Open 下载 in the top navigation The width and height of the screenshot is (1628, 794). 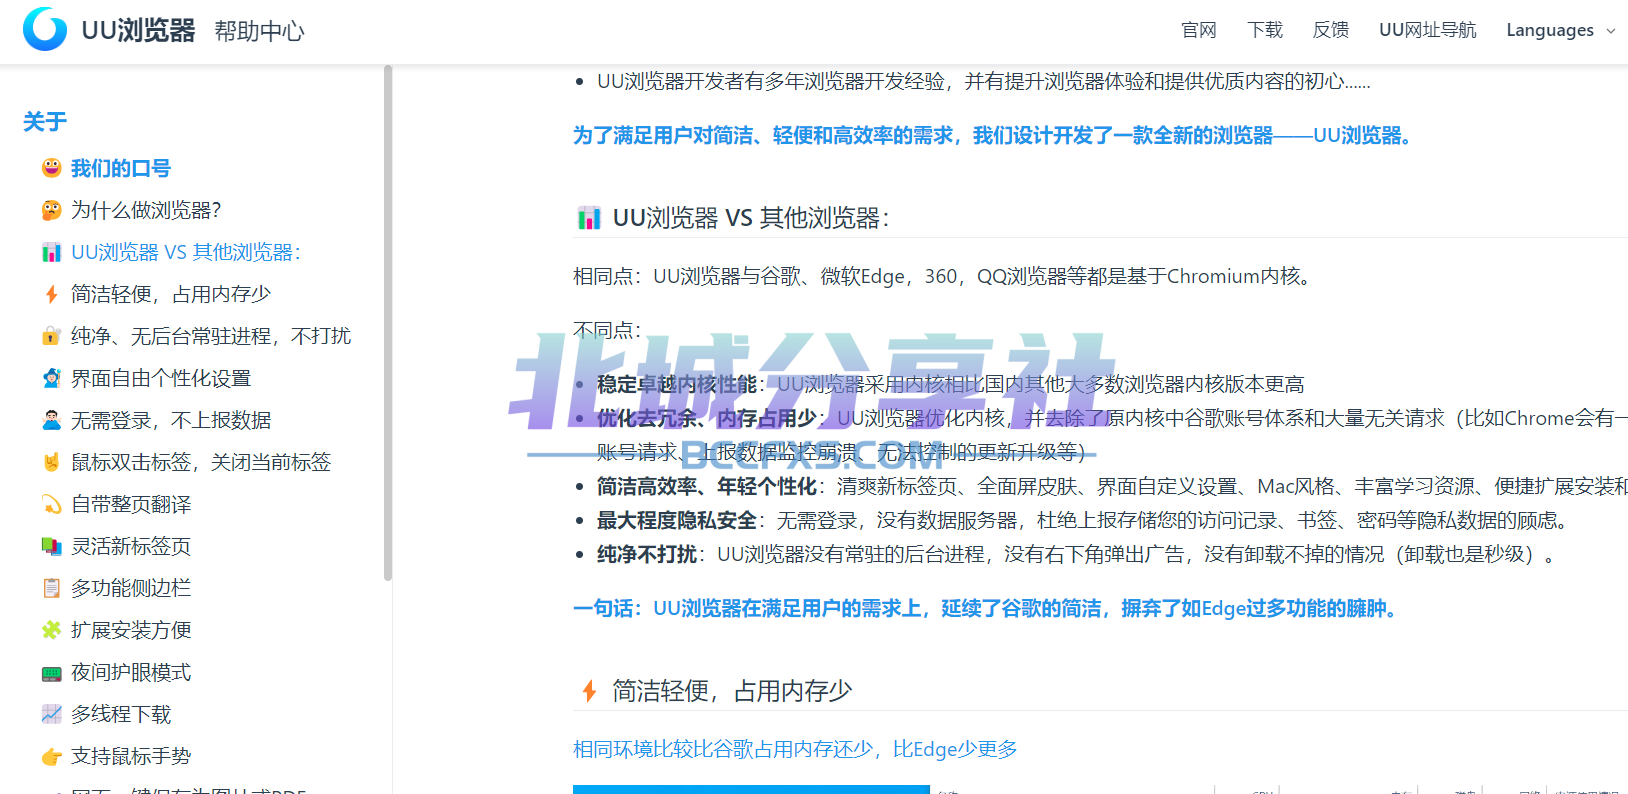click(x=1265, y=30)
